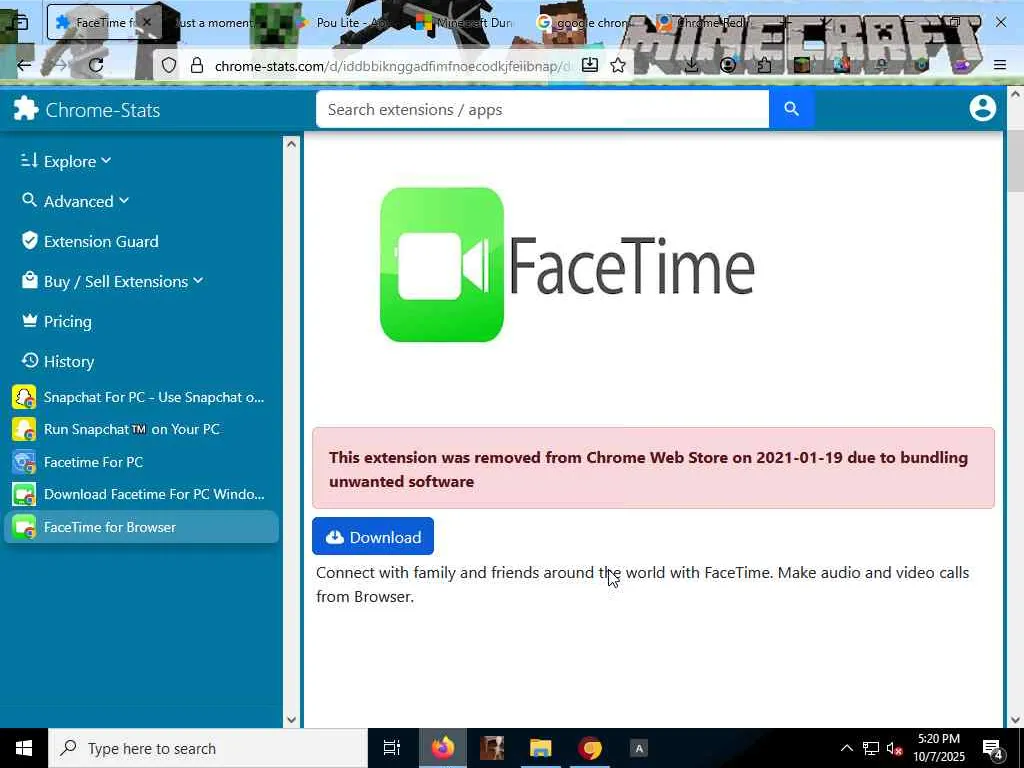This screenshot has width=1024, height=768.
Task: Click the Minecraft block extension icon in toolbar
Action: (x=802, y=65)
